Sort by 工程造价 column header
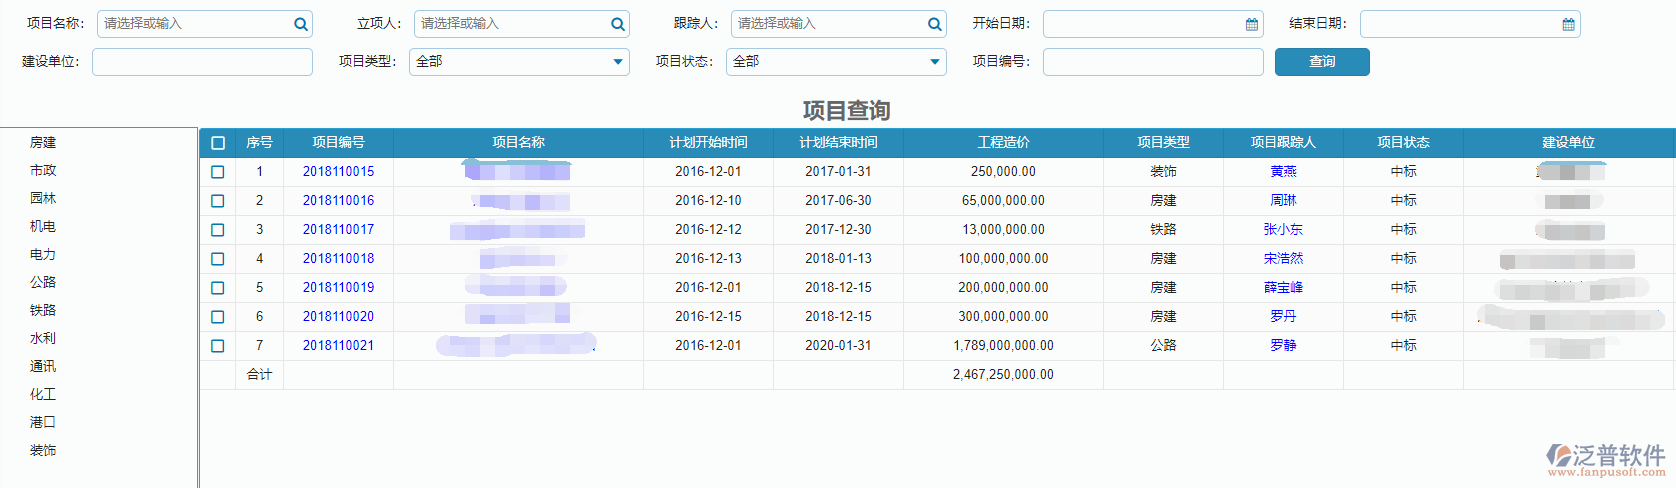 click(x=1003, y=143)
